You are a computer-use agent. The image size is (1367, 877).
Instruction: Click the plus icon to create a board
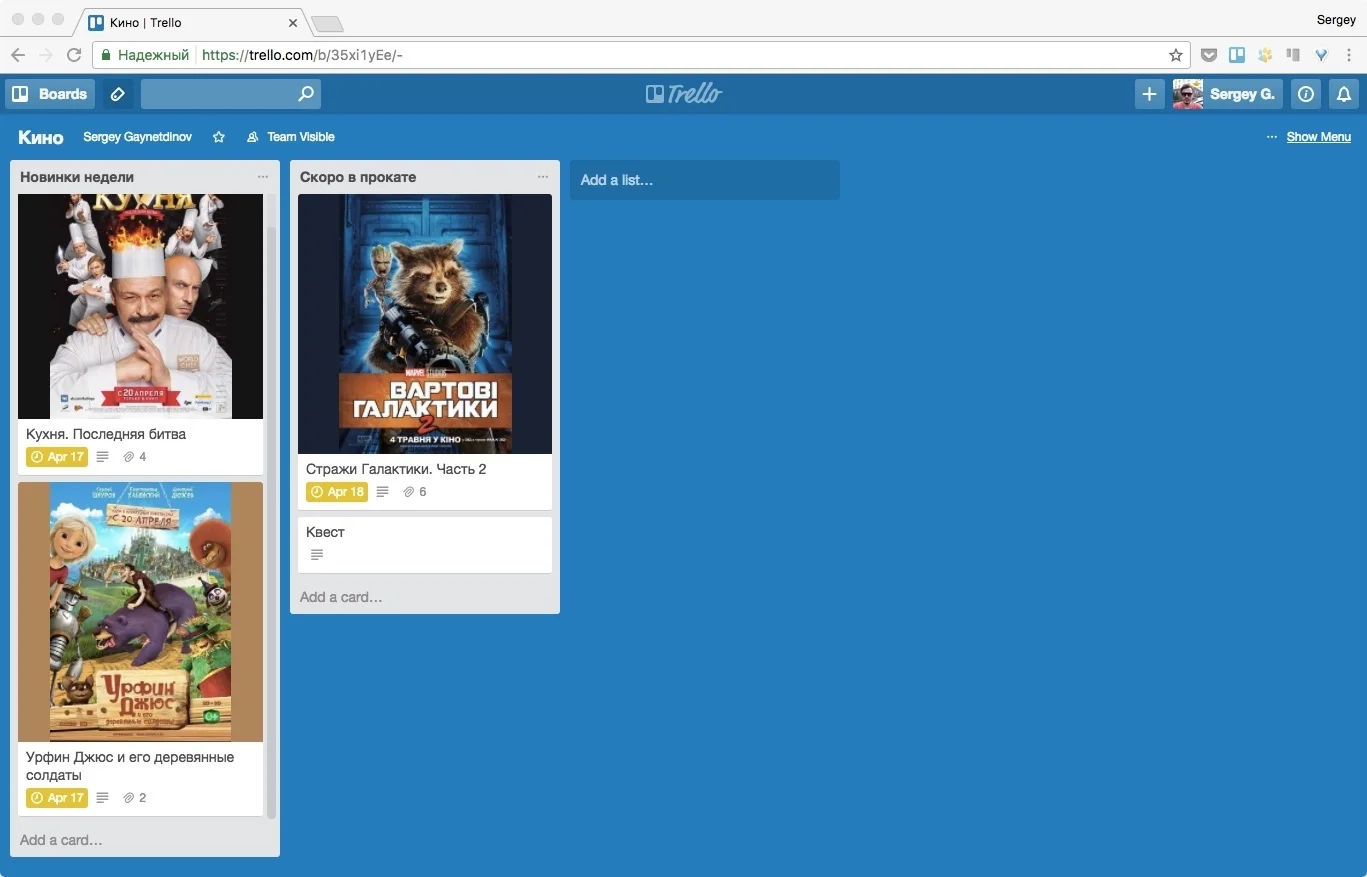pyautogui.click(x=1150, y=94)
